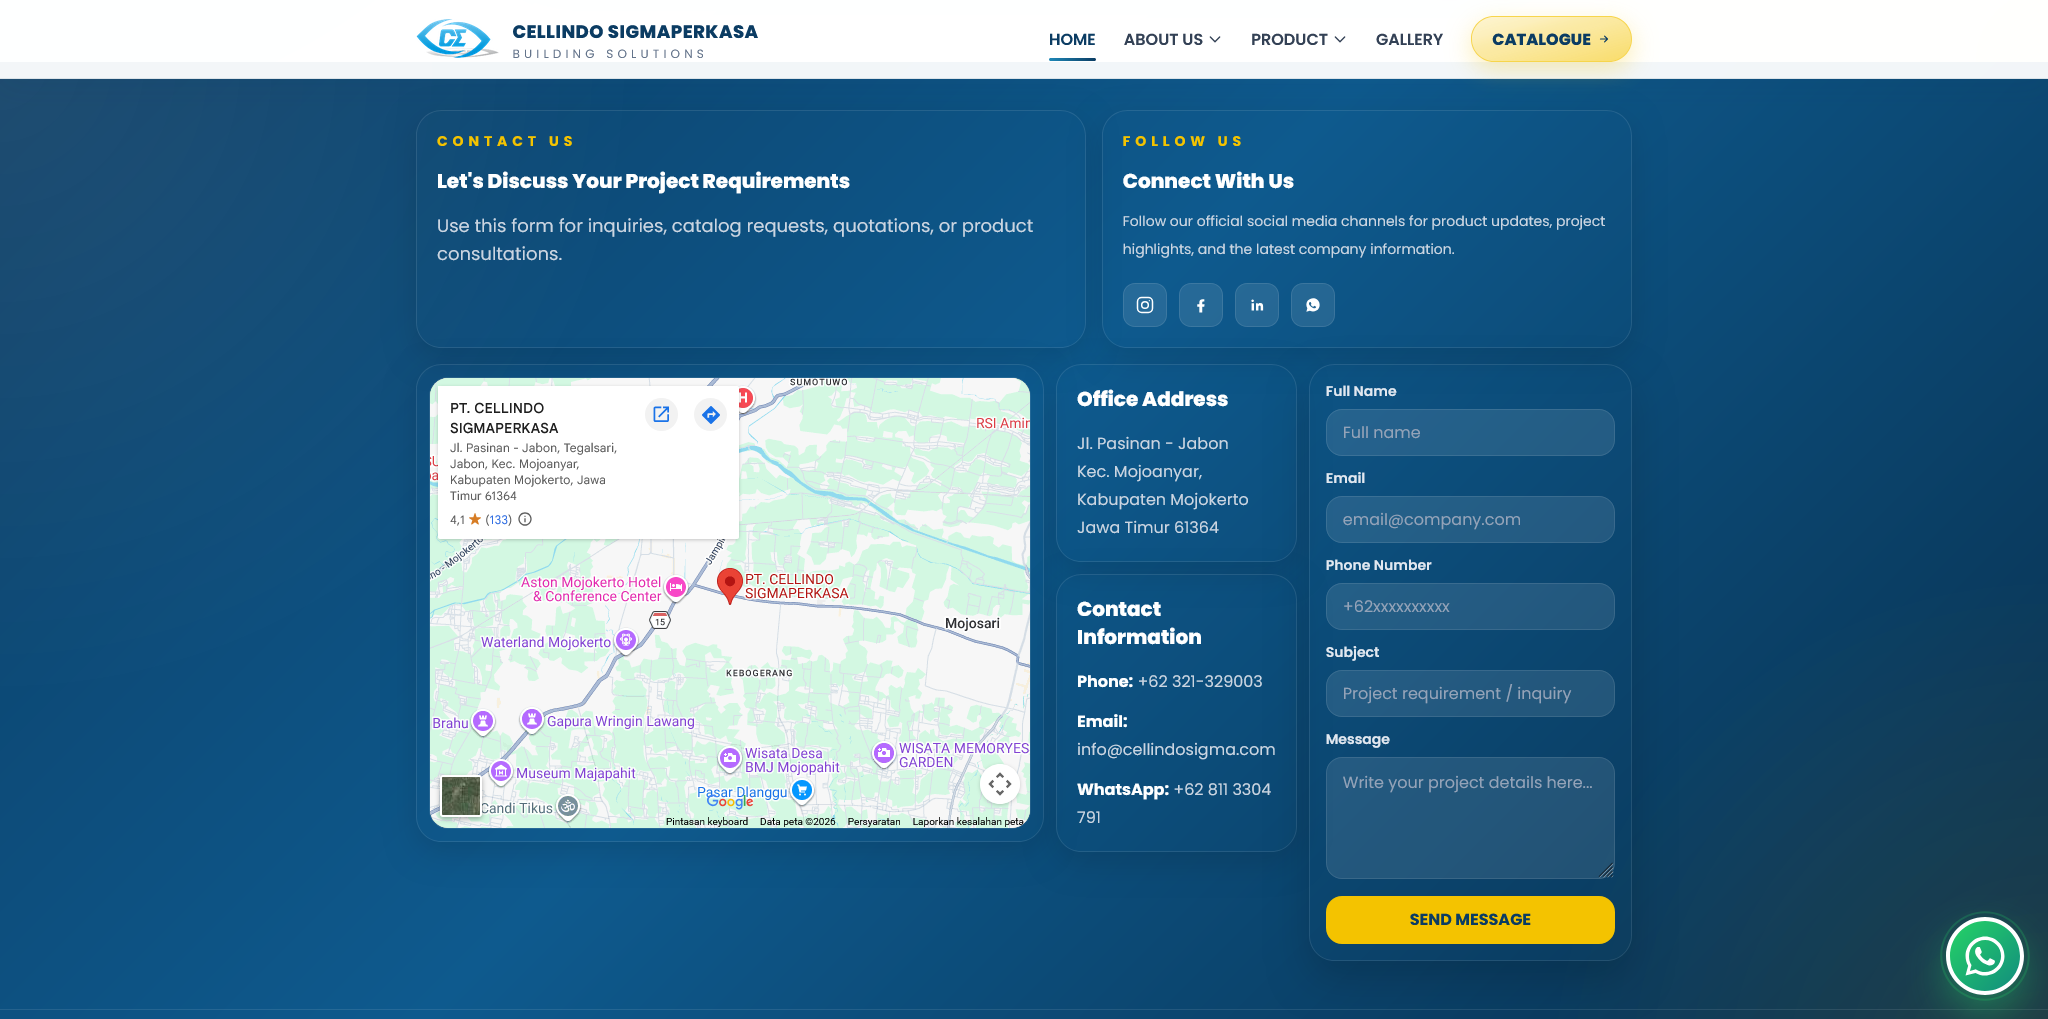Submit the form with Send Message

(1470, 920)
